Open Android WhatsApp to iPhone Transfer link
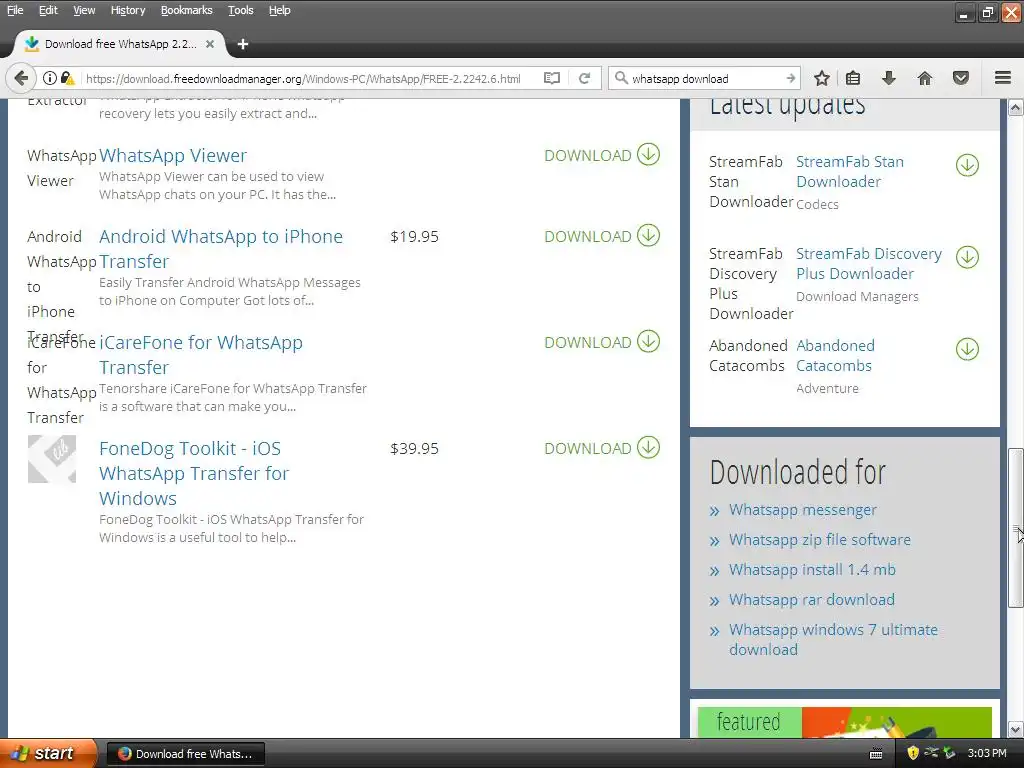 (221, 249)
